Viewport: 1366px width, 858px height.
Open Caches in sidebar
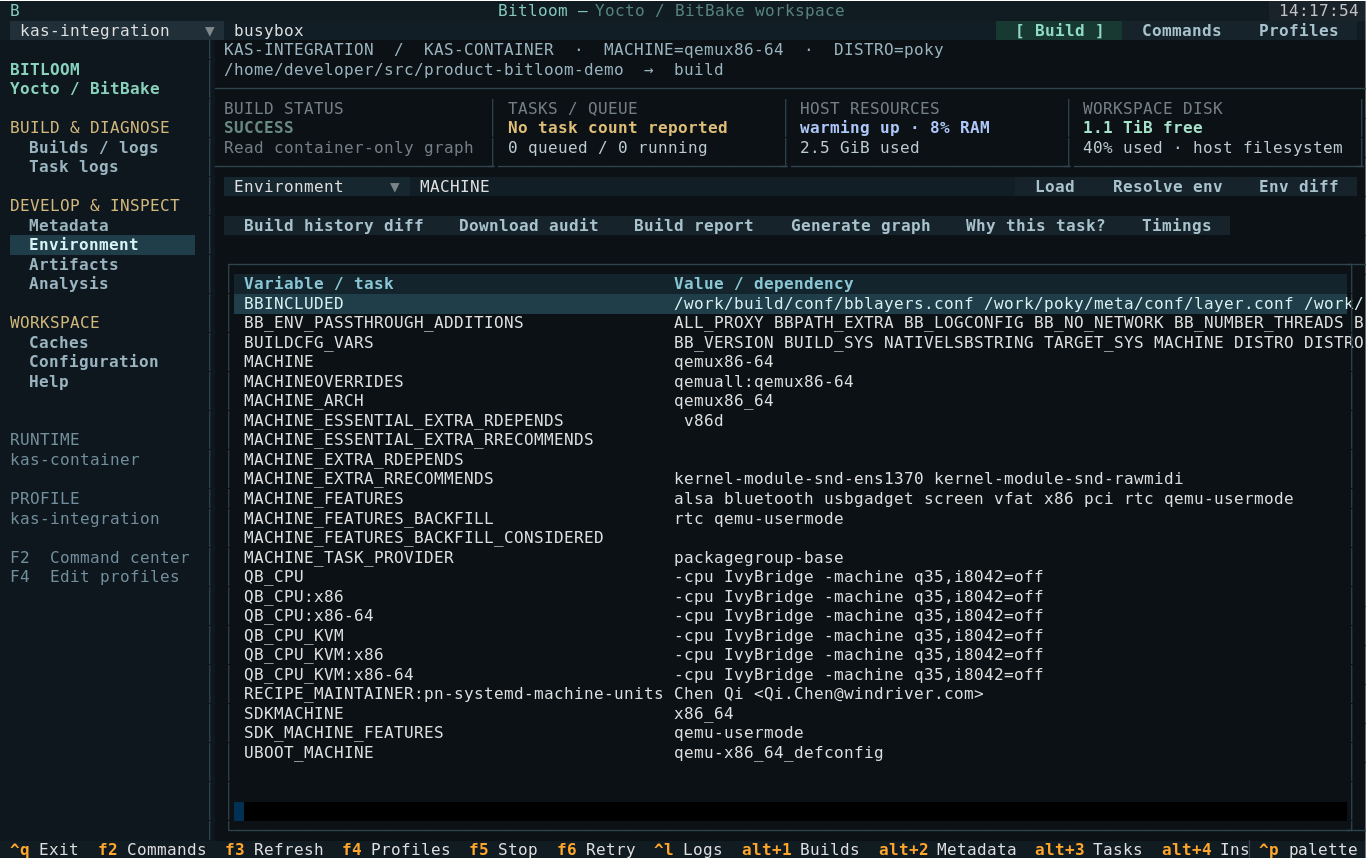(x=58, y=343)
